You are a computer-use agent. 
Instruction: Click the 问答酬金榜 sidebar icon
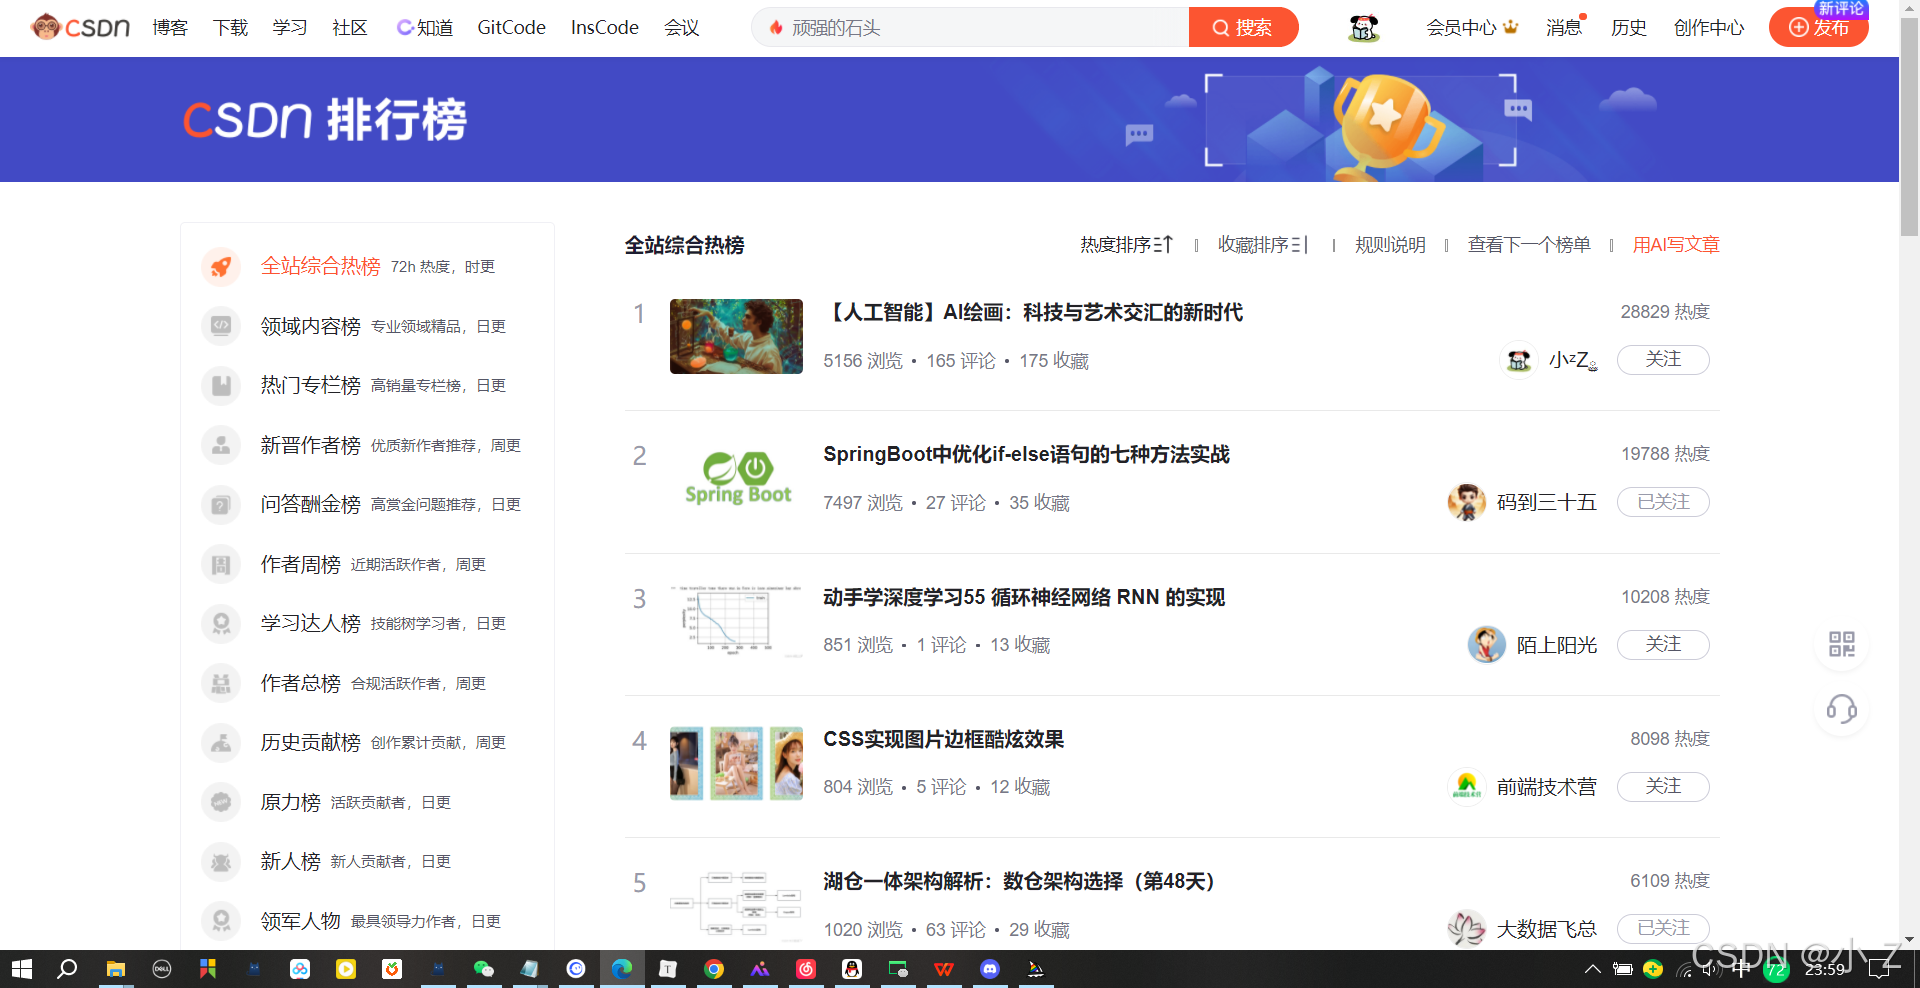pos(221,505)
